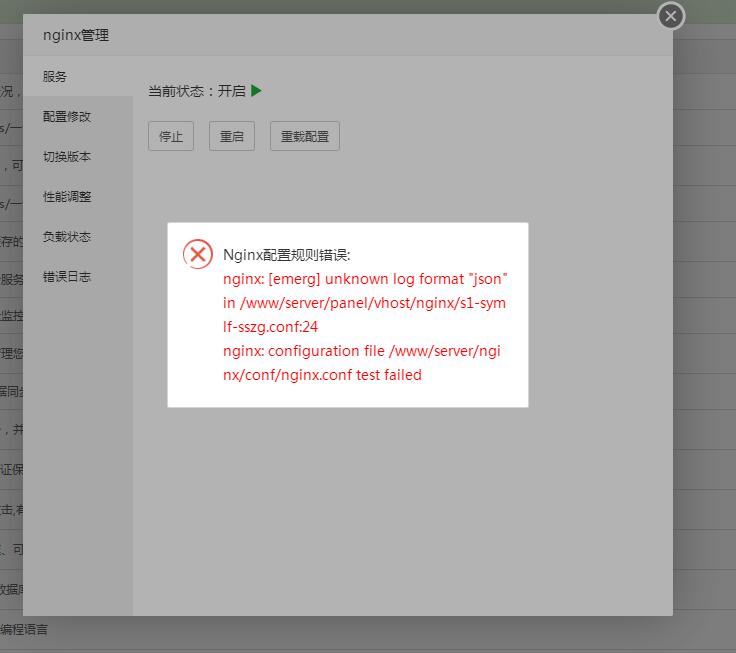Go to the 性能调整 tab
736x653 pixels.
[x=67, y=197]
